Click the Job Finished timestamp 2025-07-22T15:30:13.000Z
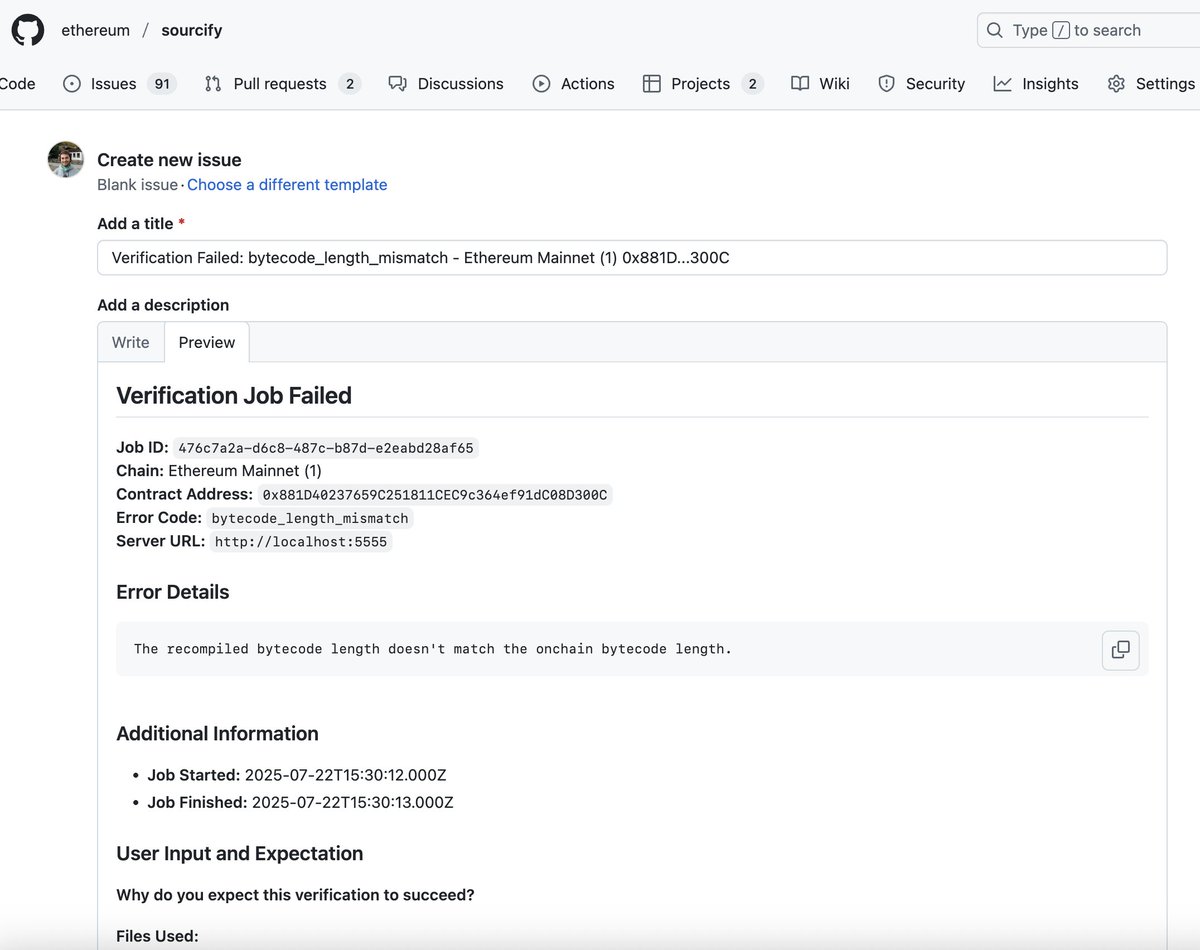 pos(351,802)
